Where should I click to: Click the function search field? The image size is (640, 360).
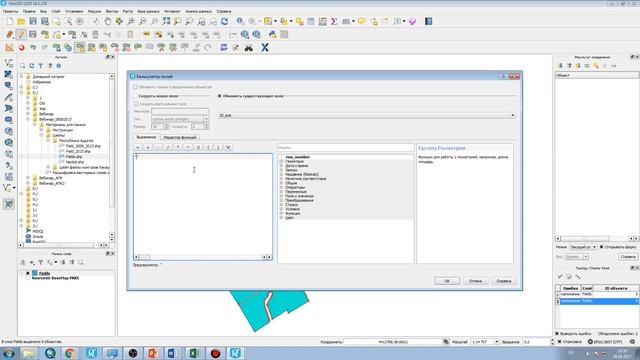point(346,147)
